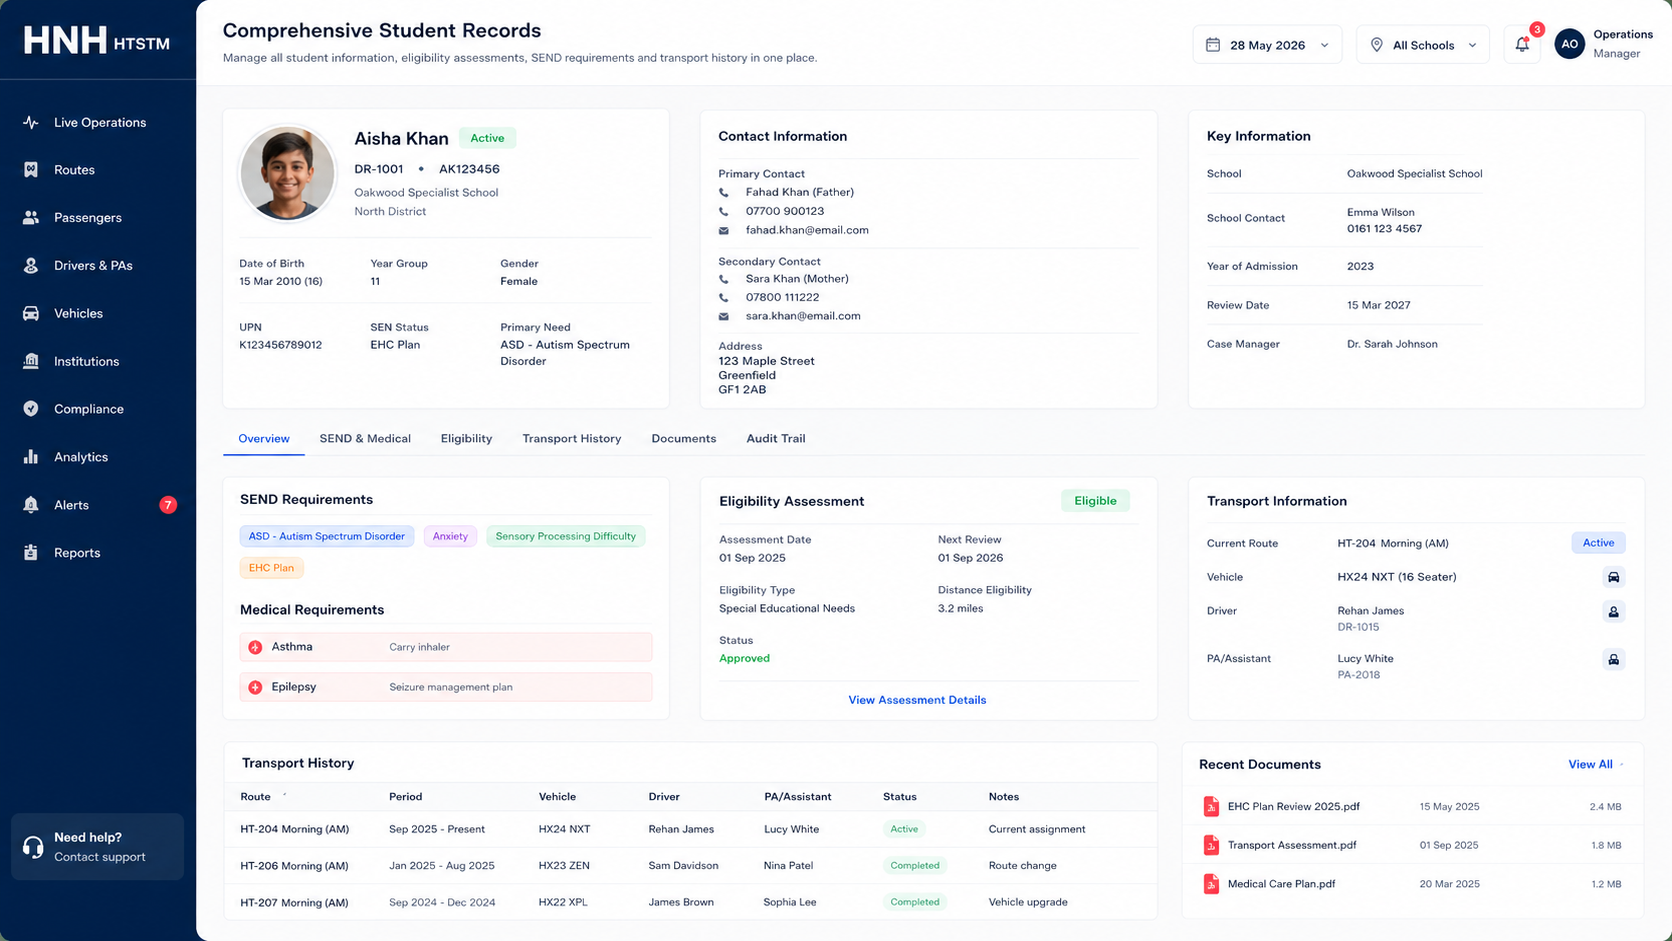The height and width of the screenshot is (941, 1672).
Task: Expand the All Schools dropdown
Action: (1423, 45)
